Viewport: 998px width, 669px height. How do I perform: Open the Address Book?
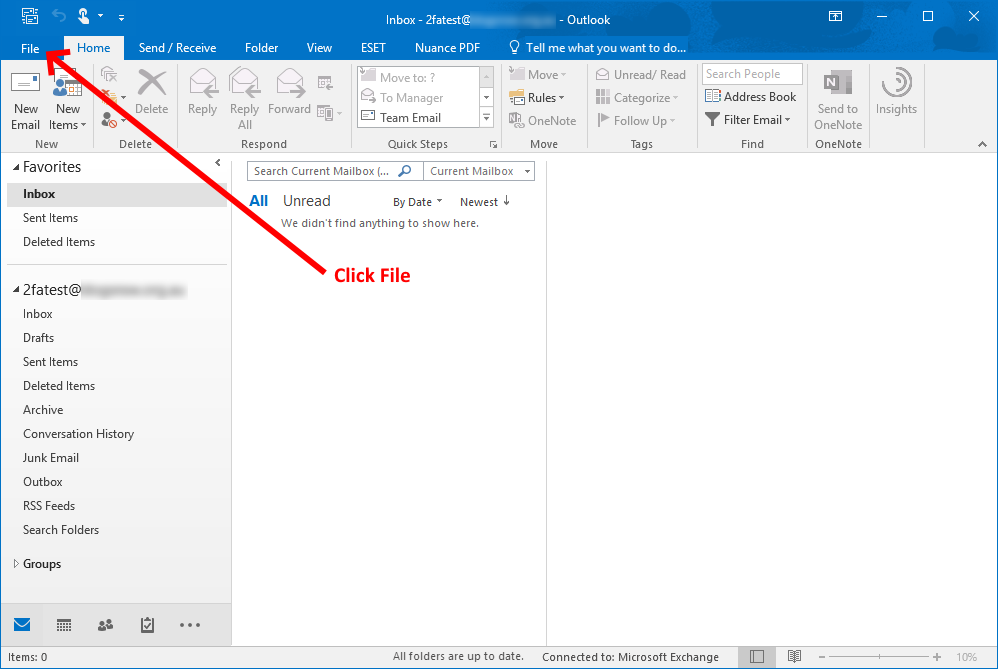pyautogui.click(x=750, y=97)
